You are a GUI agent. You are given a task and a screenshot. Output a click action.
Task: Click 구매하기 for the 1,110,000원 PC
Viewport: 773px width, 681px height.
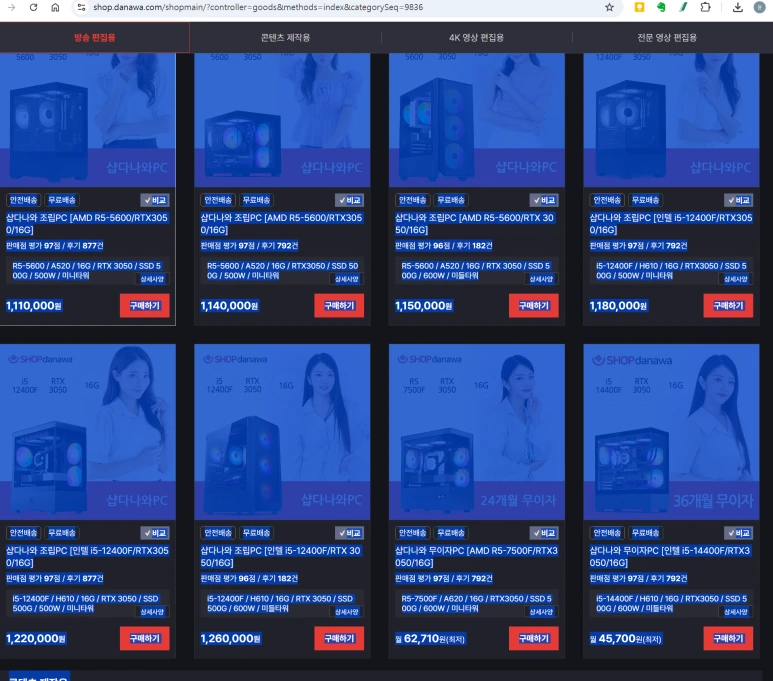[x=144, y=306]
